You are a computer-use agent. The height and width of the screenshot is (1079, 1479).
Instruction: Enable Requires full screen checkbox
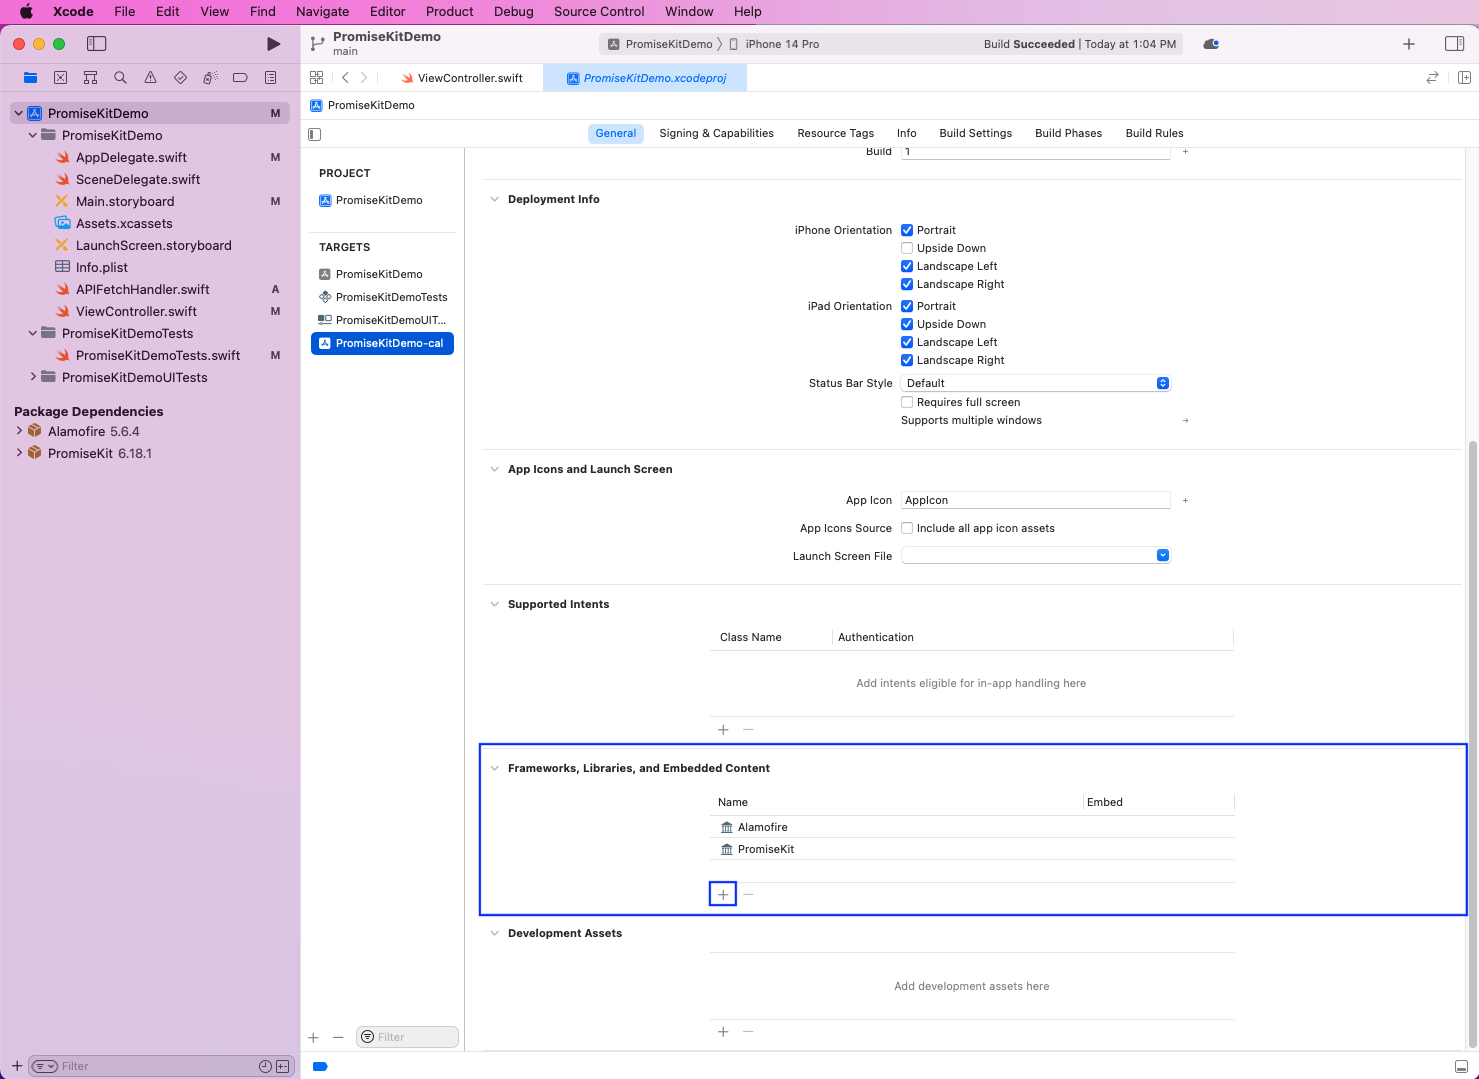[907, 402]
